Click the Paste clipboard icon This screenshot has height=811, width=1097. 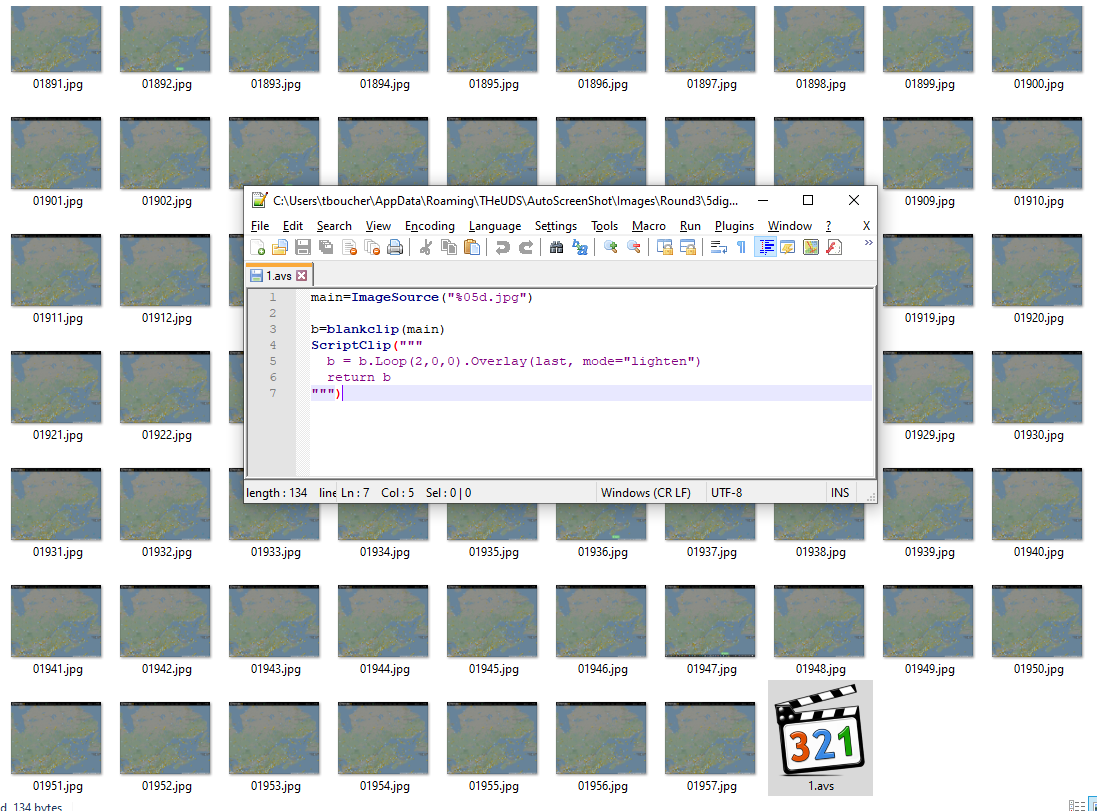tap(472, 247)
